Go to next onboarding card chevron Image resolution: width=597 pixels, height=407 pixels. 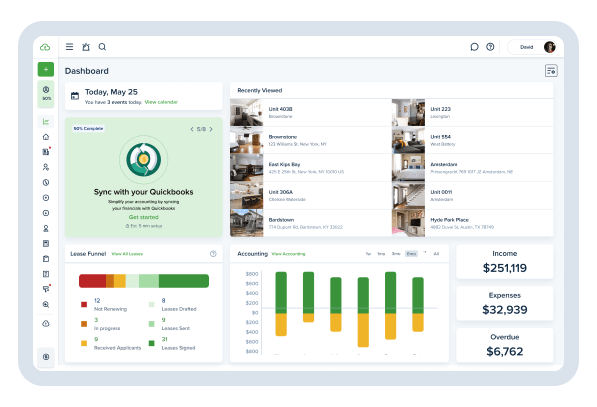click(211, 129)
